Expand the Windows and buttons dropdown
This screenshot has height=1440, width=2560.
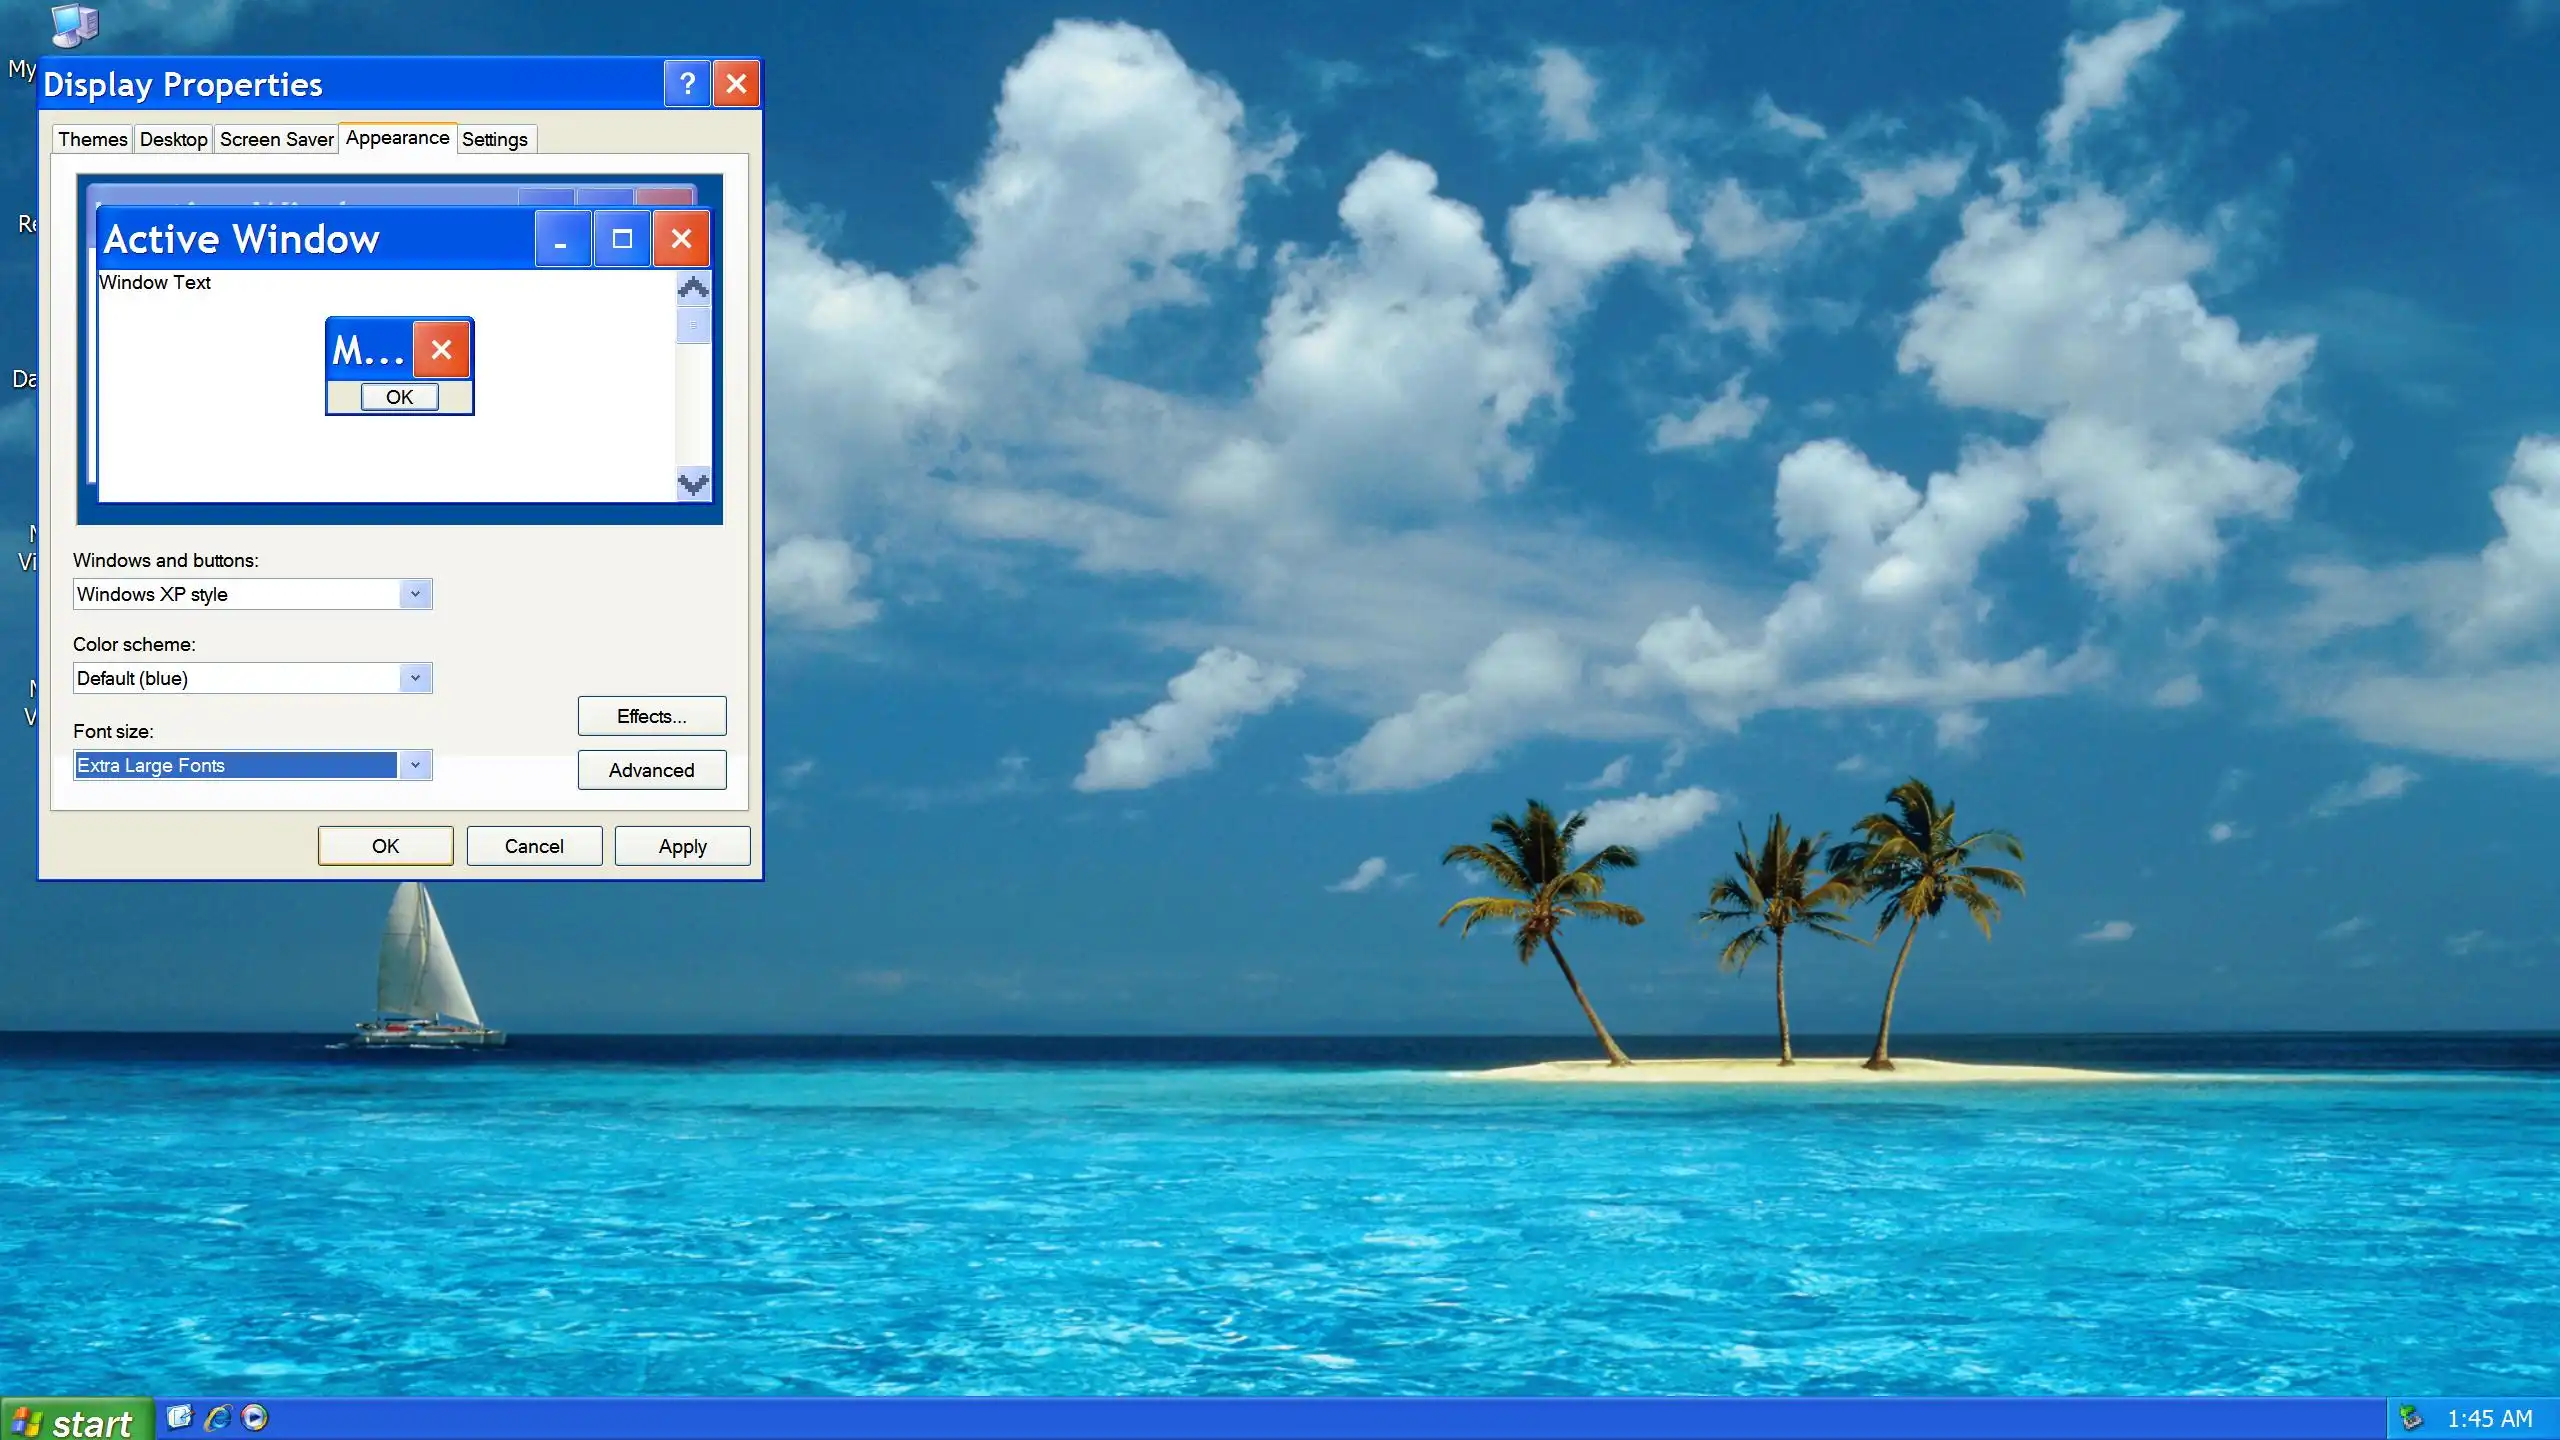pos(415,594)
